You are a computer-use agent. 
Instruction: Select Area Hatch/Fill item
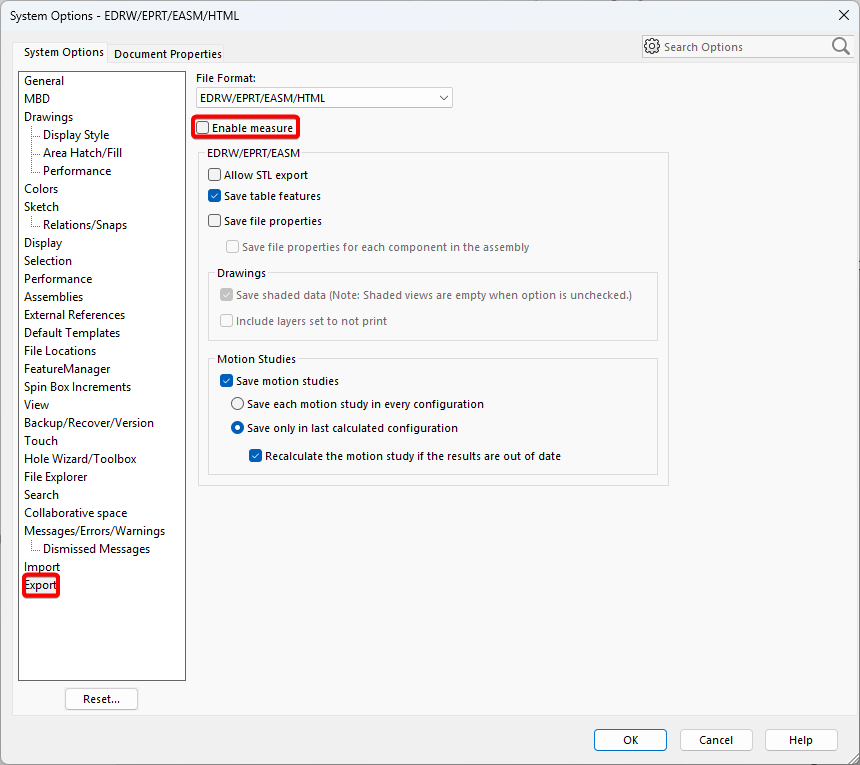[82, 153]
